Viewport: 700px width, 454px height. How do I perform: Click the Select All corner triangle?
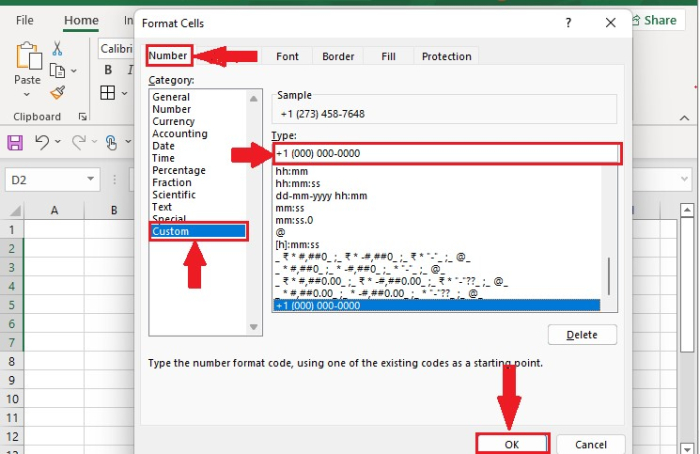pyautogui.click(x=15, y=210)
